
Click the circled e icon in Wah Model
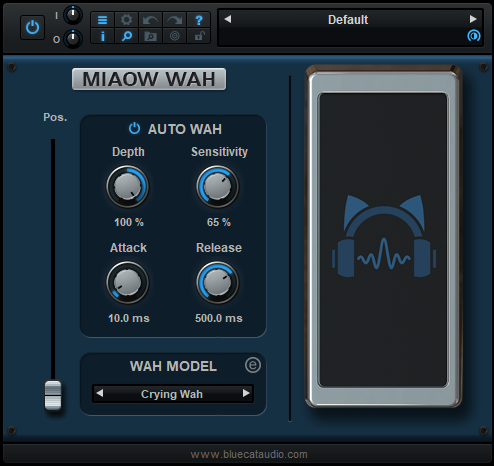[253, 365]
